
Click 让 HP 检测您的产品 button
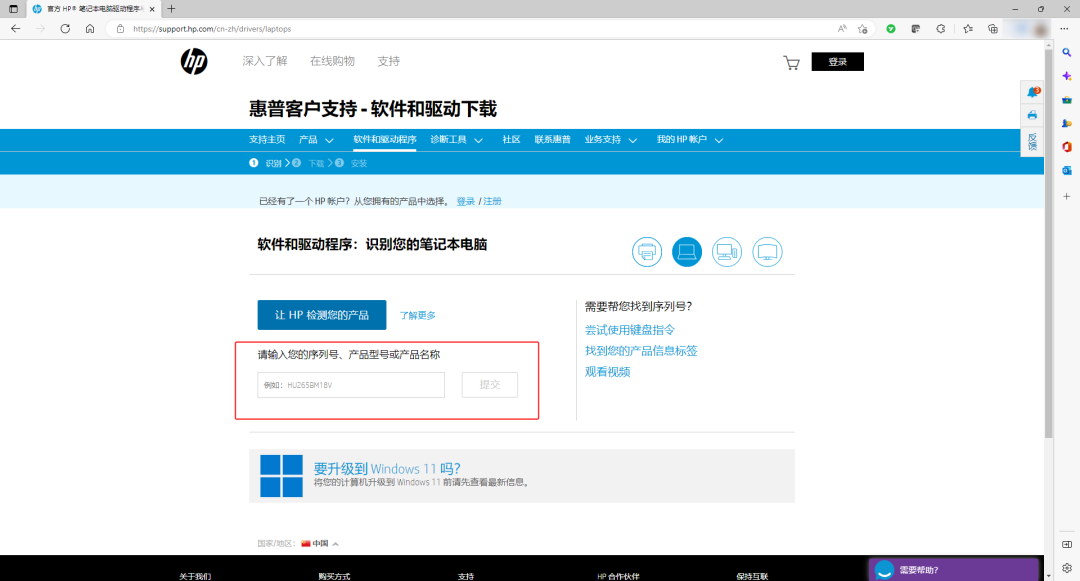click(322, 315)
